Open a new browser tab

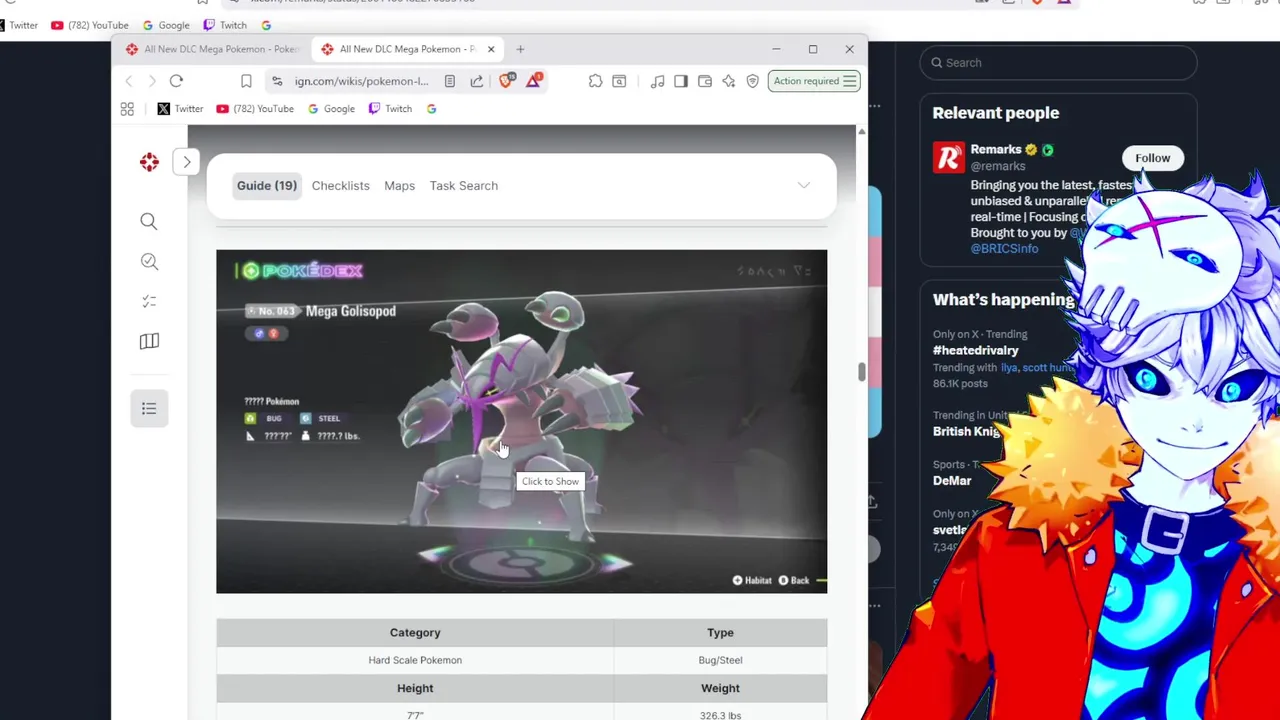(520, 49)
